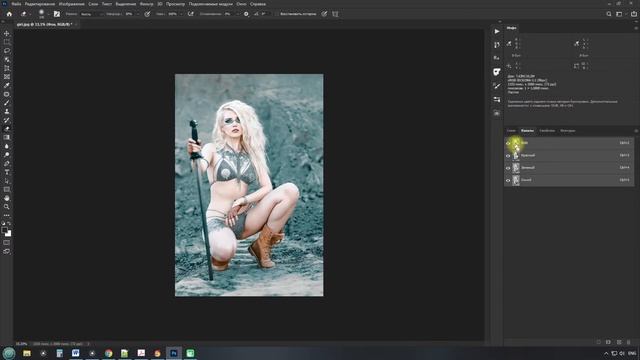Select the Hand tool
This screenshot has height=360, width=640.
[x=7, y=198]
